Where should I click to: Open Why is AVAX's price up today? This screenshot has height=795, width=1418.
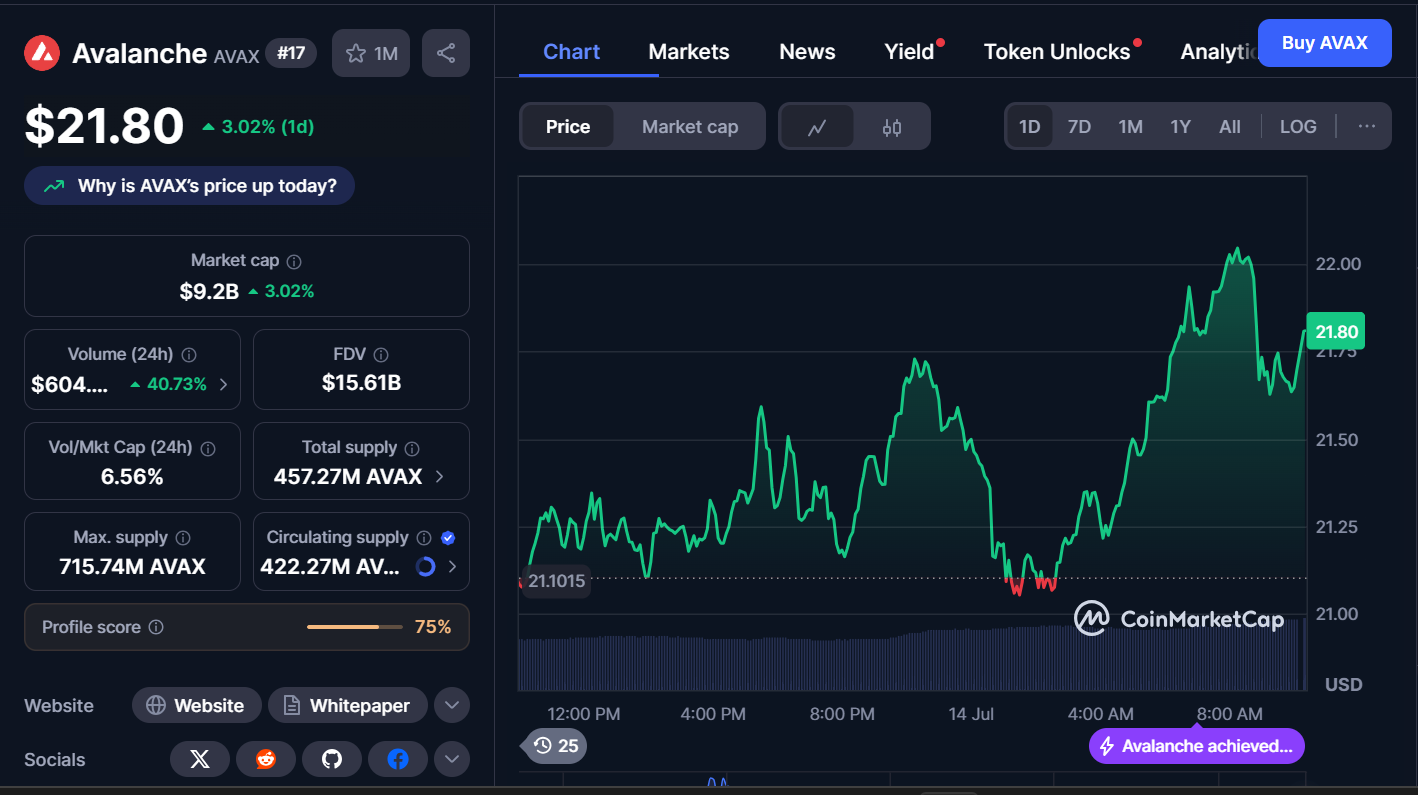click(190, 186)
